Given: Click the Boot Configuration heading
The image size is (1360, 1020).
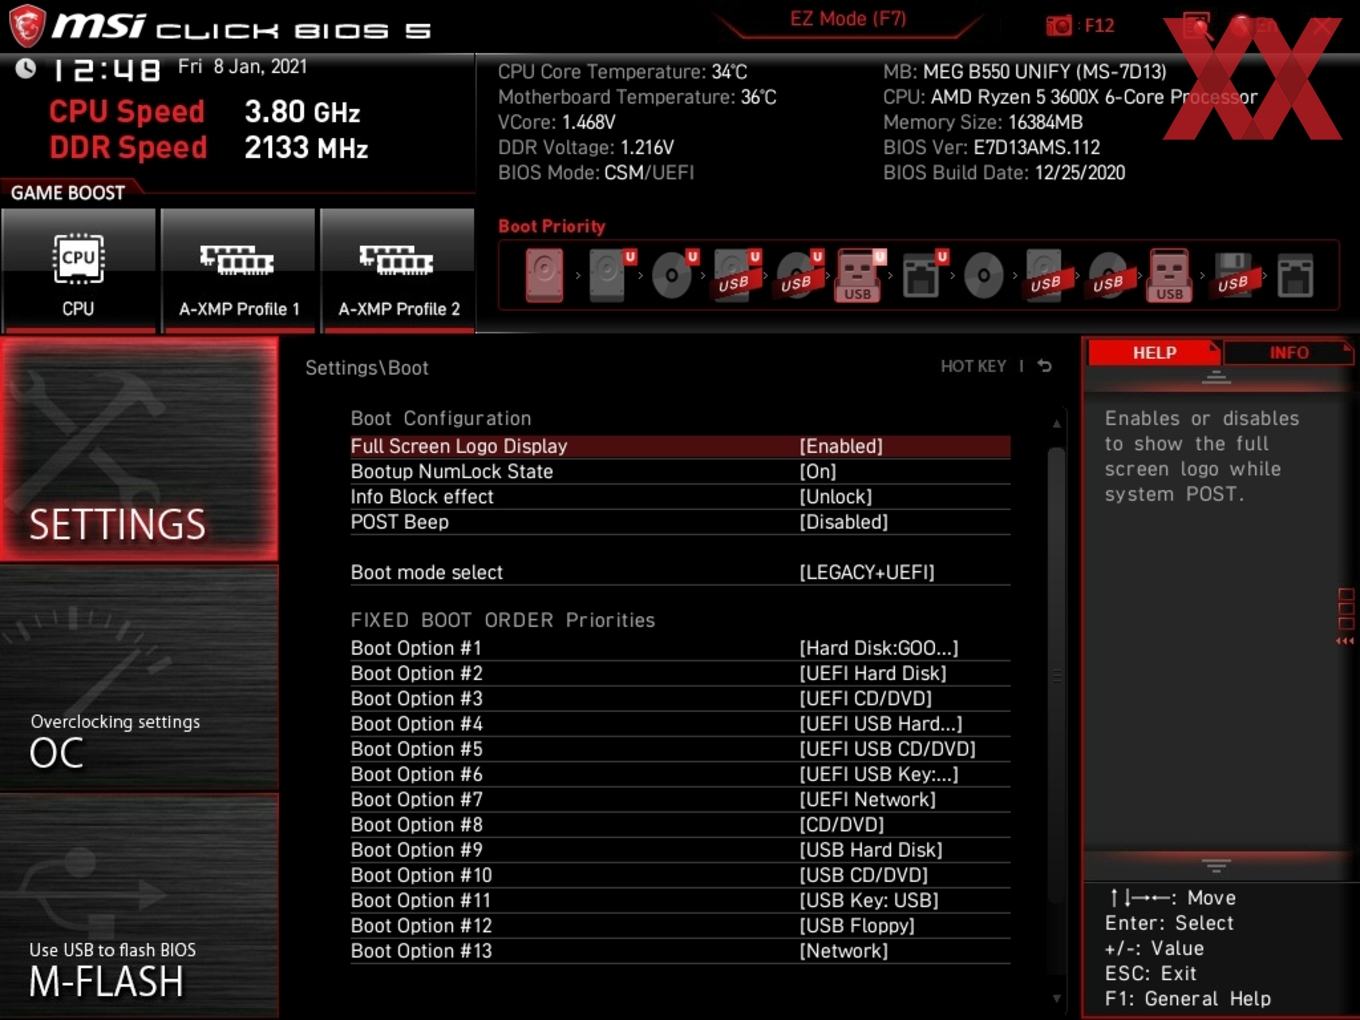Looking at the screenshot, I should coord(441,418).
